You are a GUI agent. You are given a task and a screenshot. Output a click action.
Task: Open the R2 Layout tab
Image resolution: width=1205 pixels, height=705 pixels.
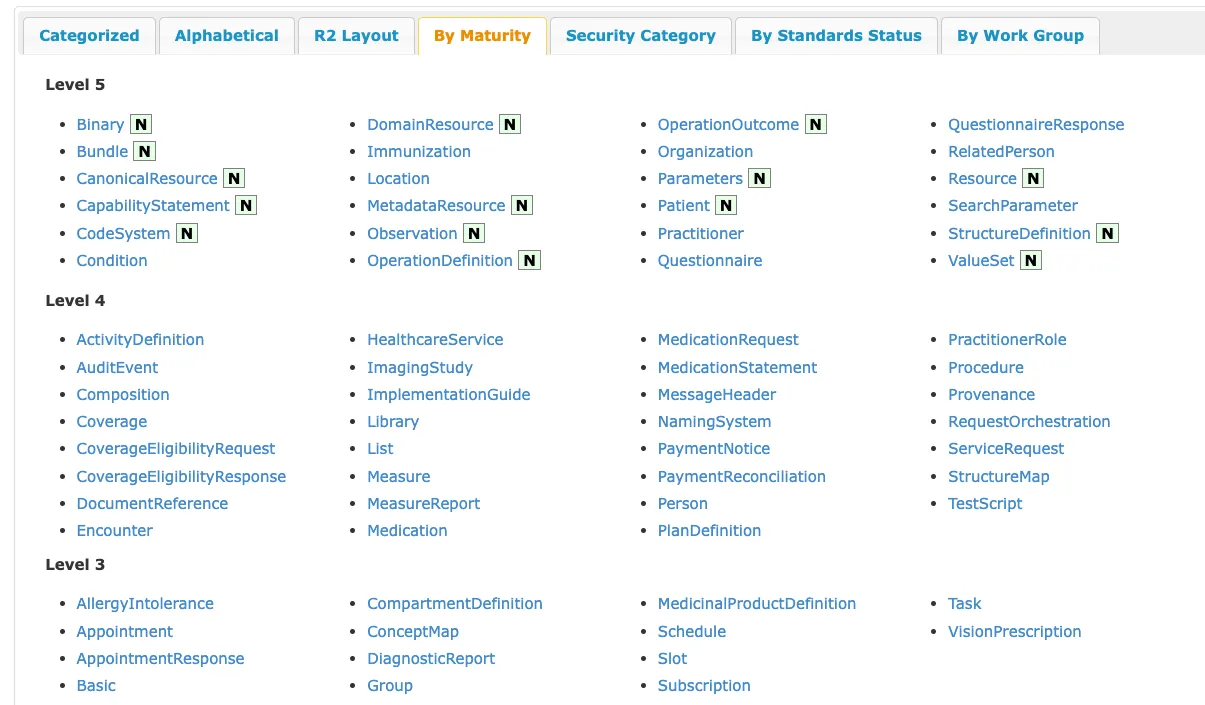[356, 35]
